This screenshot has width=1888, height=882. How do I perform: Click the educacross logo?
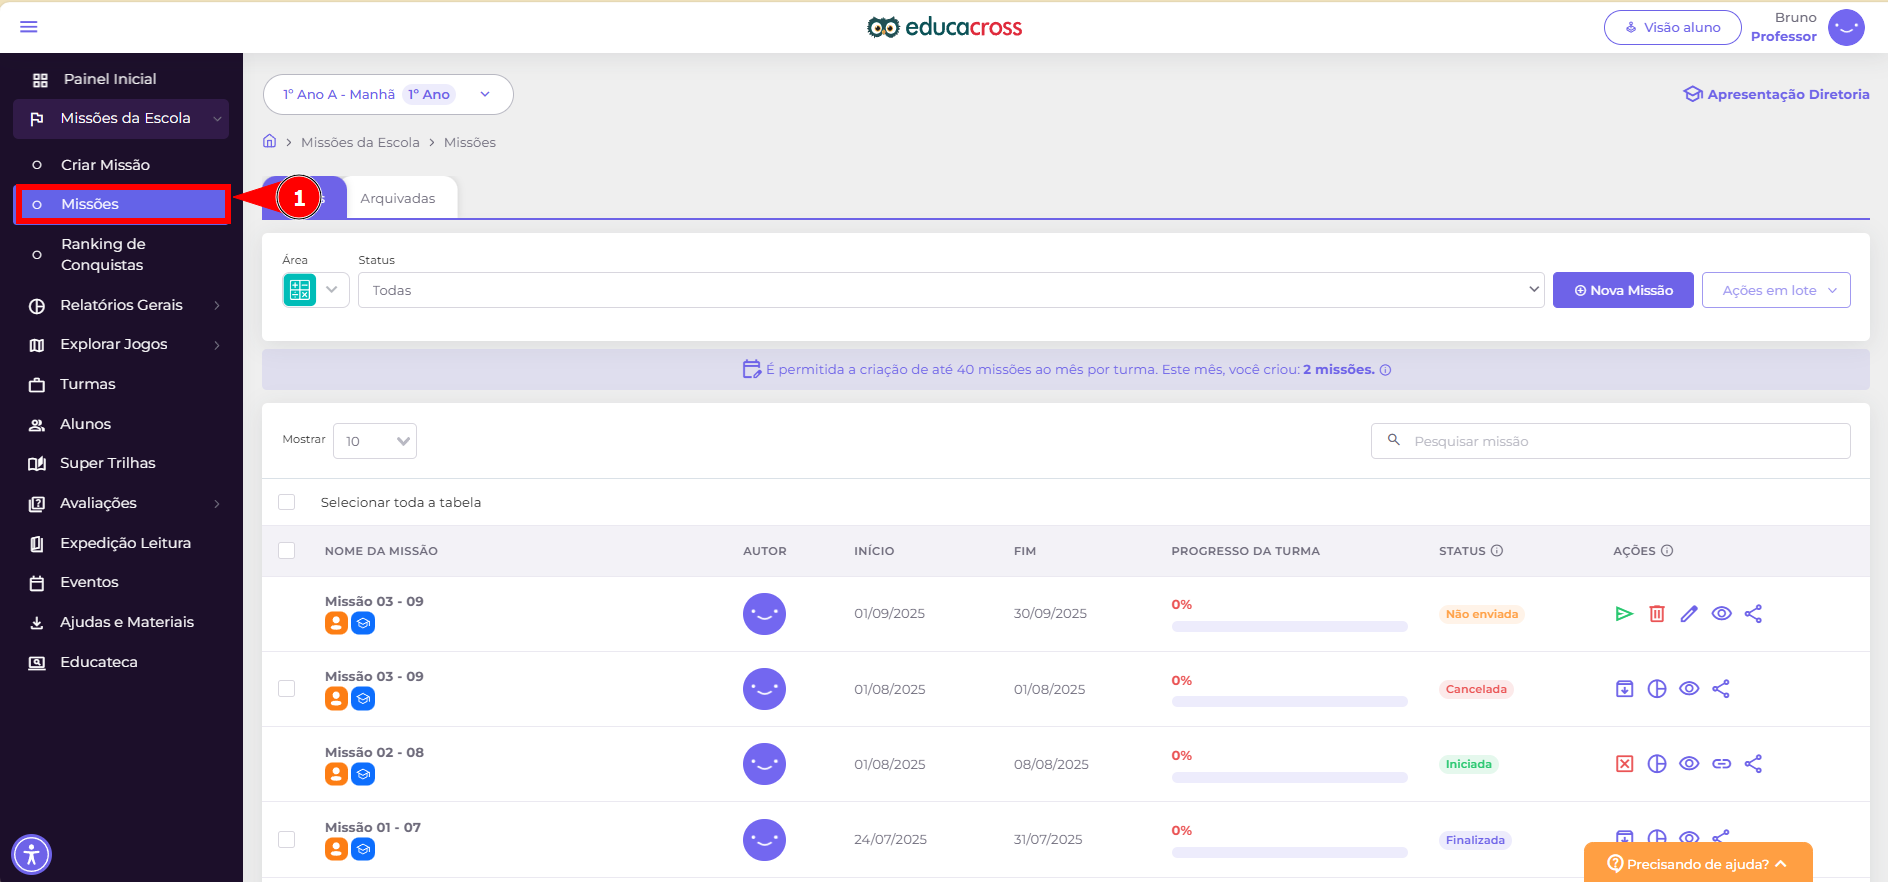coord(944,27)
